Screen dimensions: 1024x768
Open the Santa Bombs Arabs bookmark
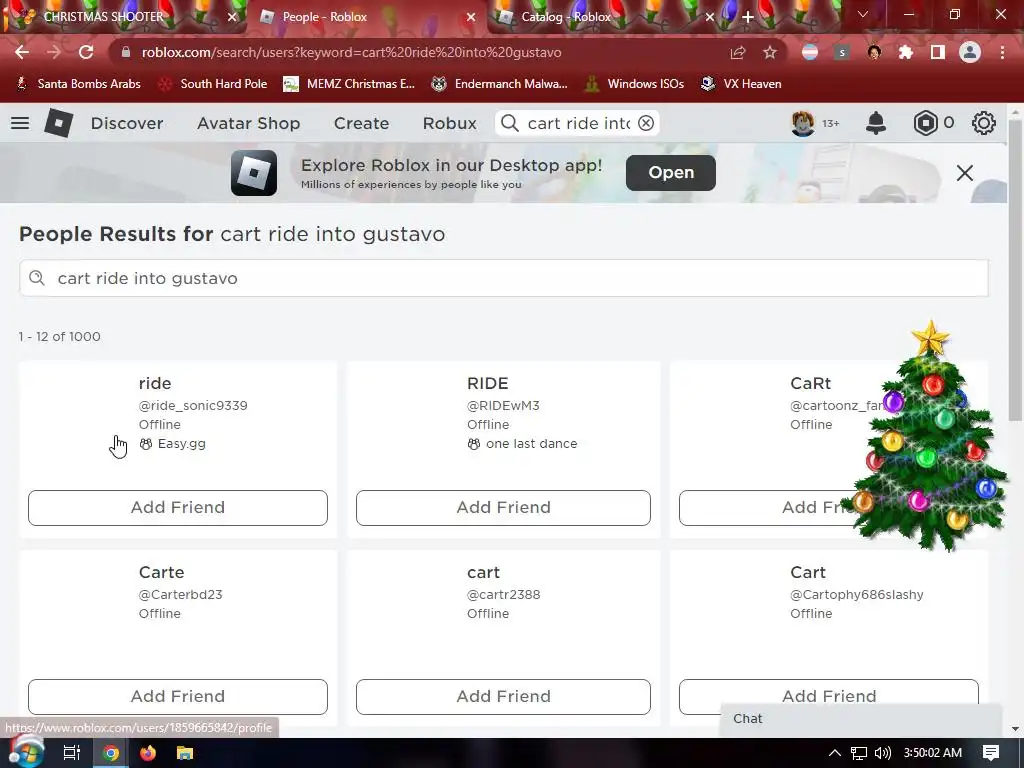click(x=78, y=84)
